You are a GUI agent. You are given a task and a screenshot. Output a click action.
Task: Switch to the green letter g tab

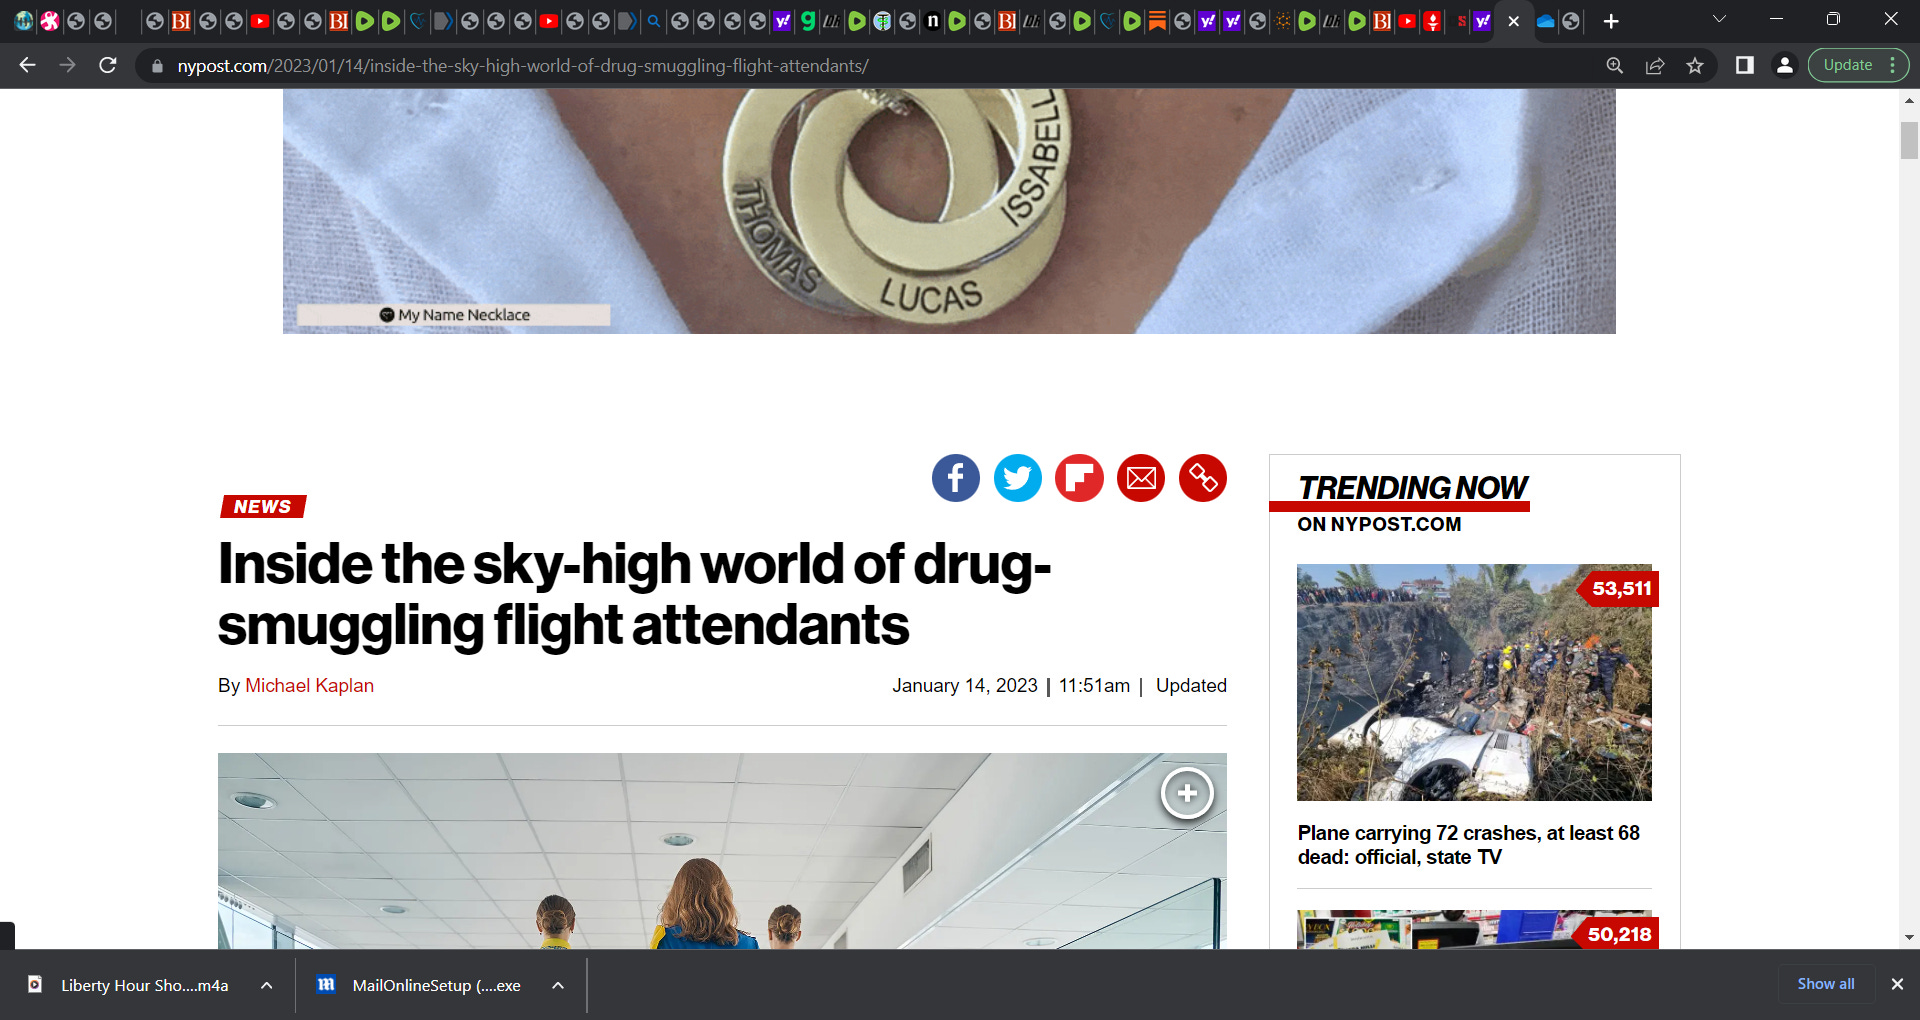[x=808, y=21]
